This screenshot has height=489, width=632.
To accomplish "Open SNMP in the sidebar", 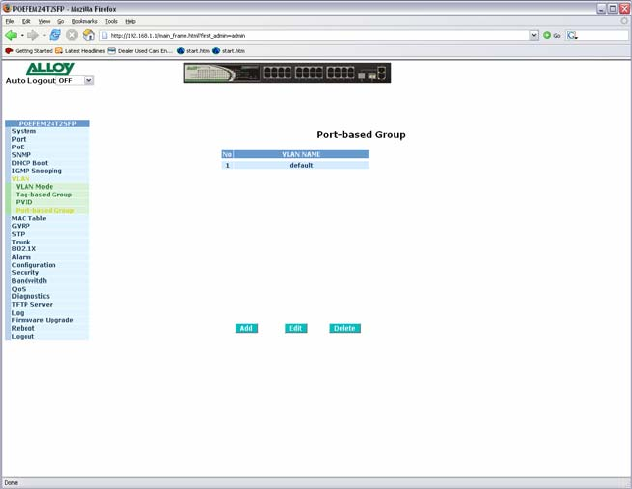I will (21, 155).
